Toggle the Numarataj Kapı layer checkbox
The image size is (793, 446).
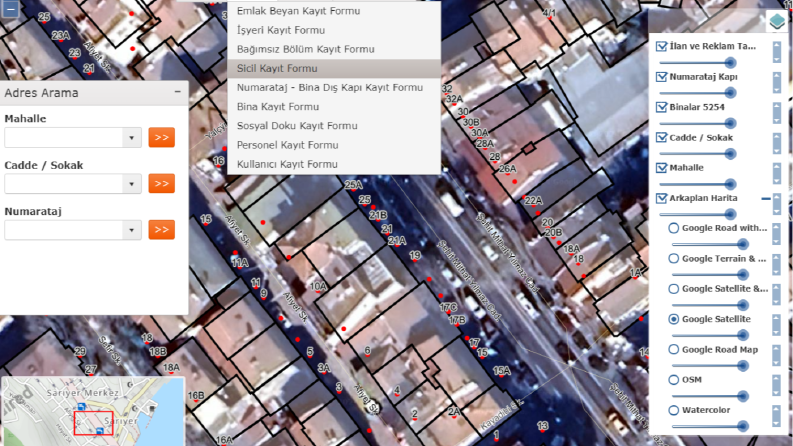tap(661, 77)
